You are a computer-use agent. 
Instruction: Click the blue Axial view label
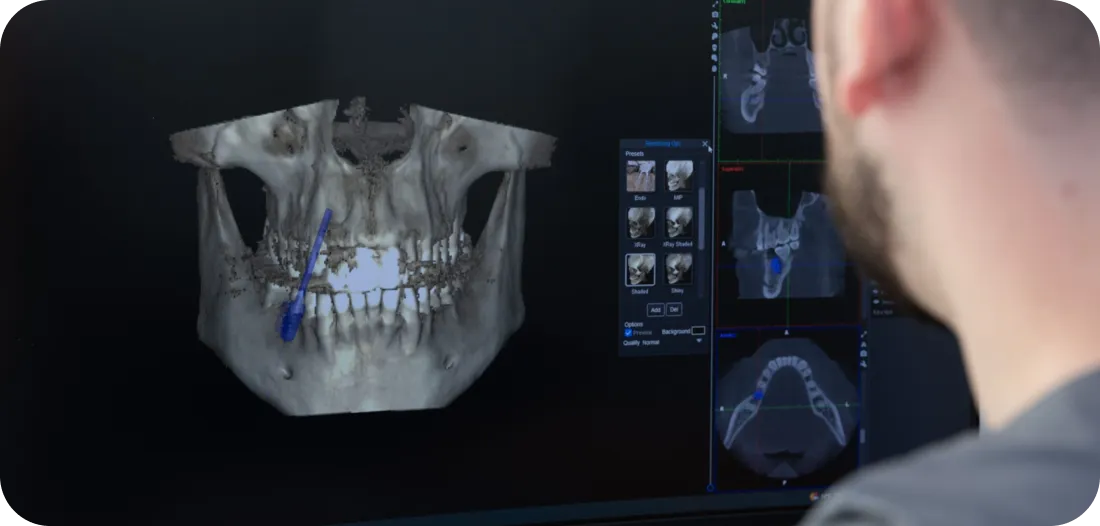(727, 335)
